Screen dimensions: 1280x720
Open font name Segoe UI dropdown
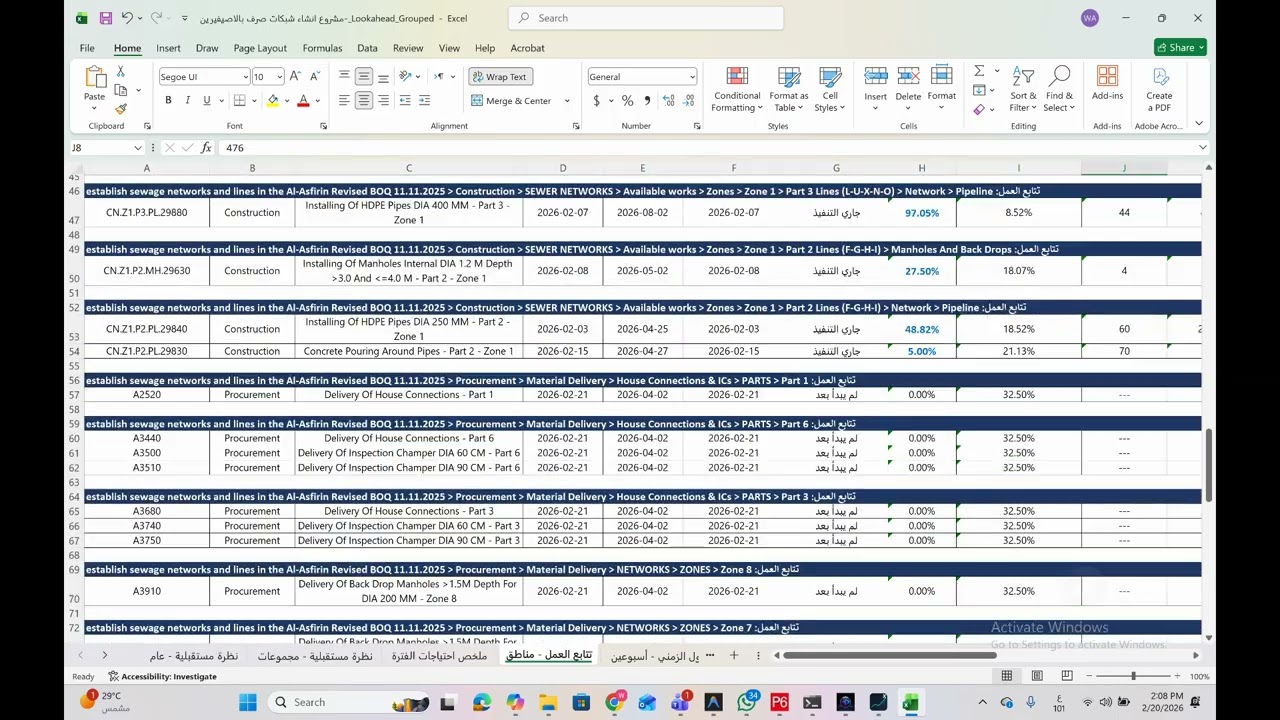(x=245, y=77)
